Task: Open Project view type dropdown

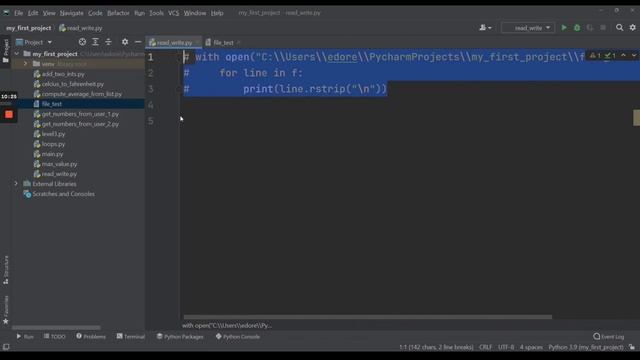Action: pos(34,42)
